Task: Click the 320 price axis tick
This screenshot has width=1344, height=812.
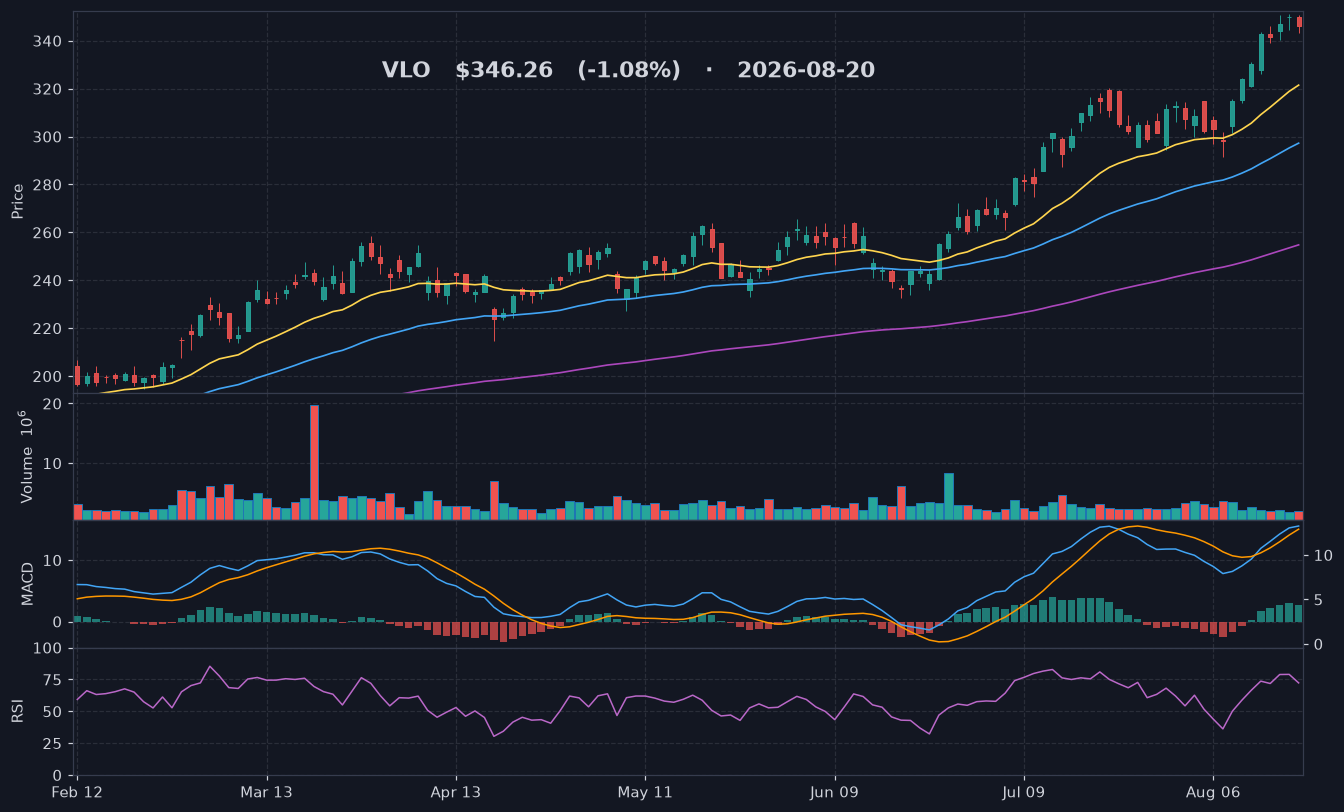Action: [50, 90]
